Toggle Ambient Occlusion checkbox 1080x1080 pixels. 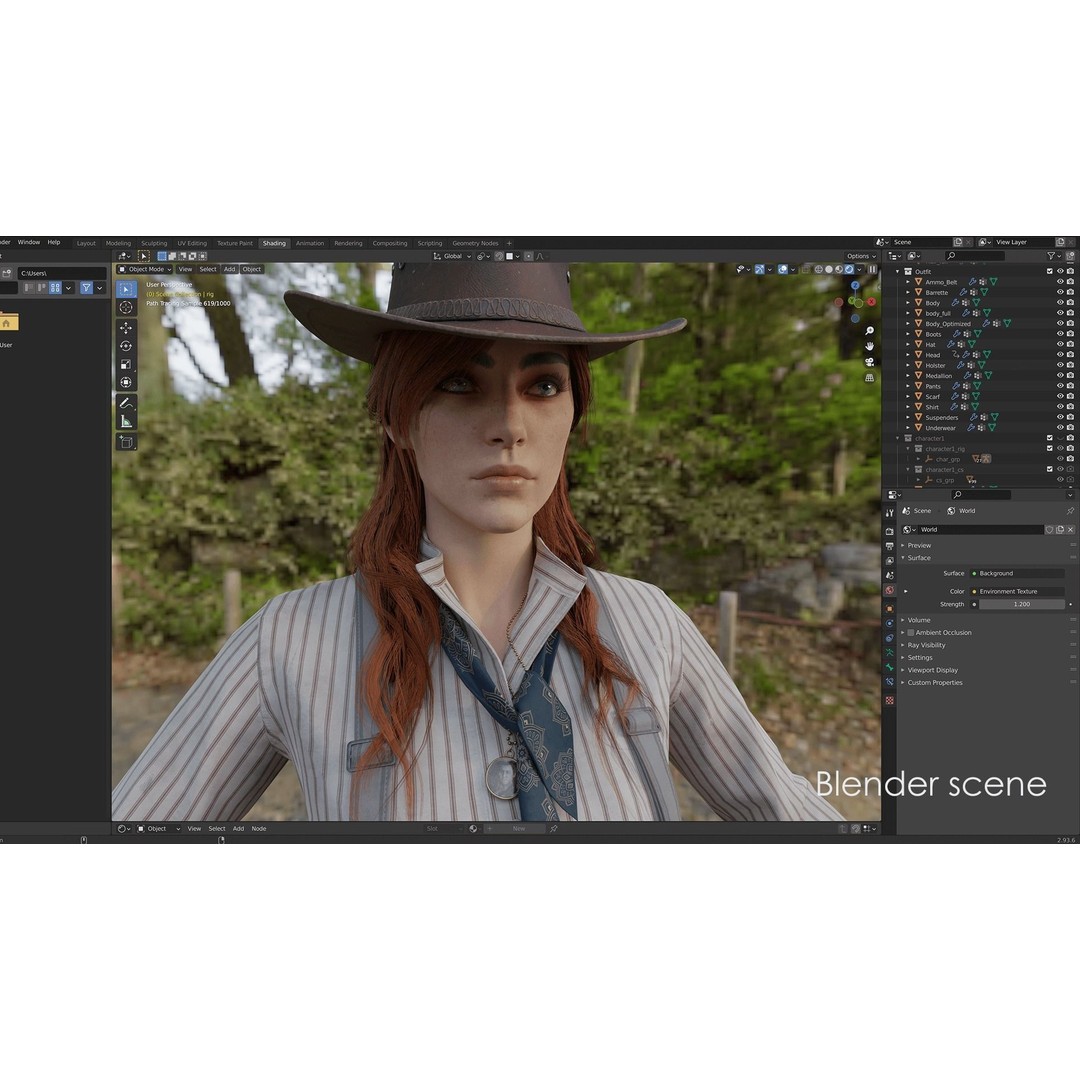tap(911, 632)
